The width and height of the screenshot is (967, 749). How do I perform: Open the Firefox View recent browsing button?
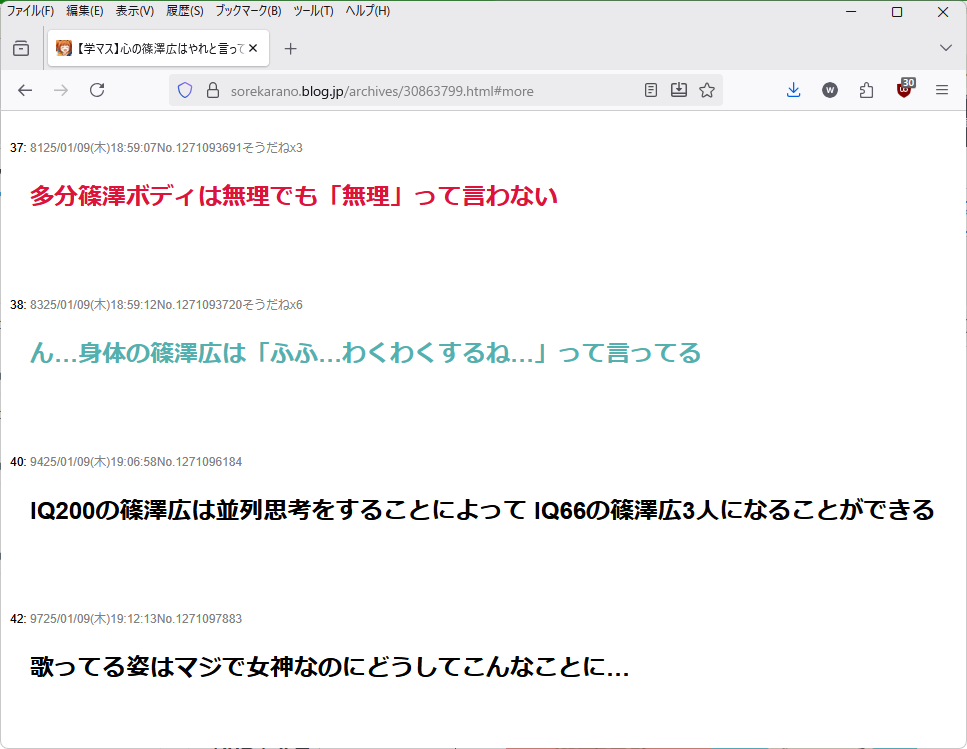pyautogui.click(x=21, y=48)
